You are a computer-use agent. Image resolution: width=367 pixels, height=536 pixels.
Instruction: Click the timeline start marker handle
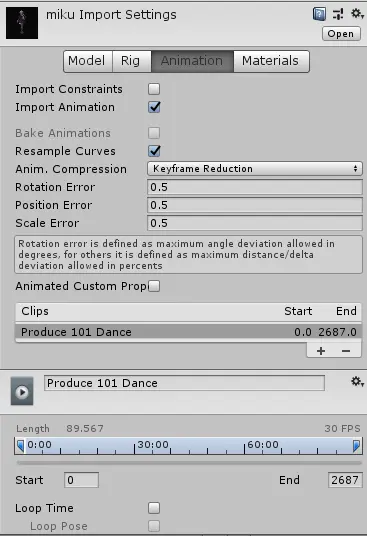20,446
